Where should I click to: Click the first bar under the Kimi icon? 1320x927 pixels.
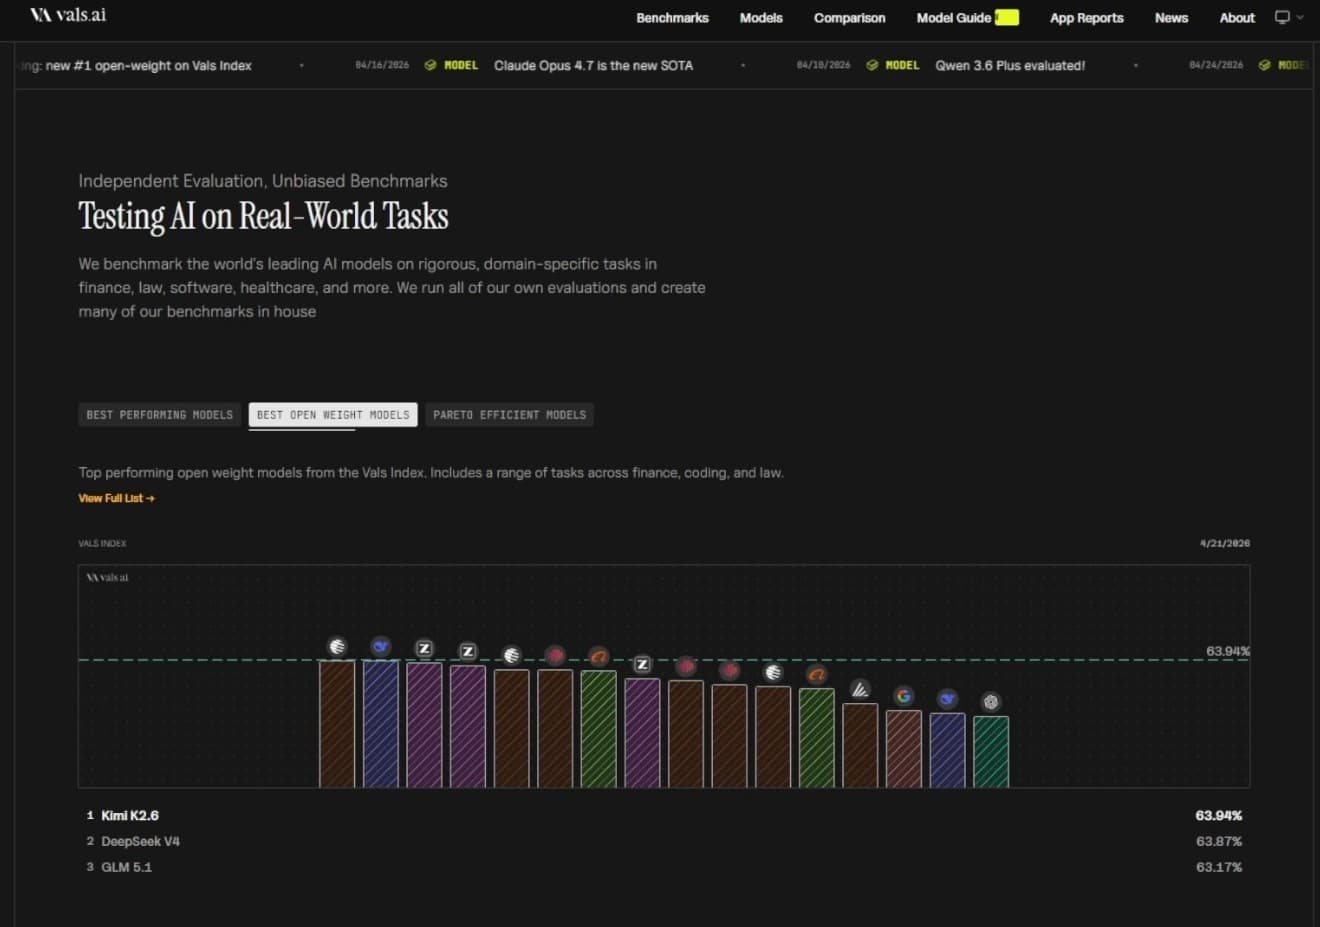[337, 724]
